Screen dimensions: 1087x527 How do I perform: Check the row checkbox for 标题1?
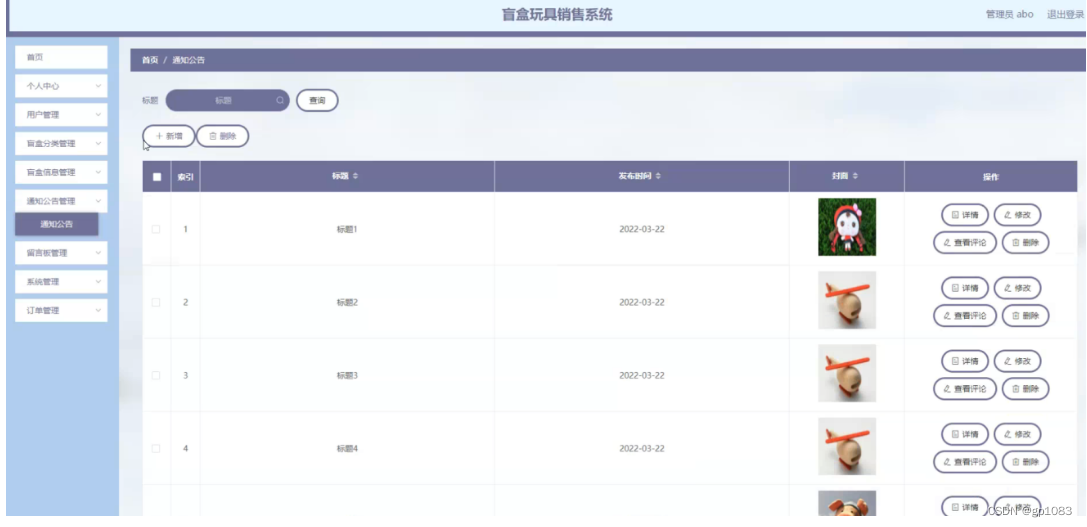point(156,229)
